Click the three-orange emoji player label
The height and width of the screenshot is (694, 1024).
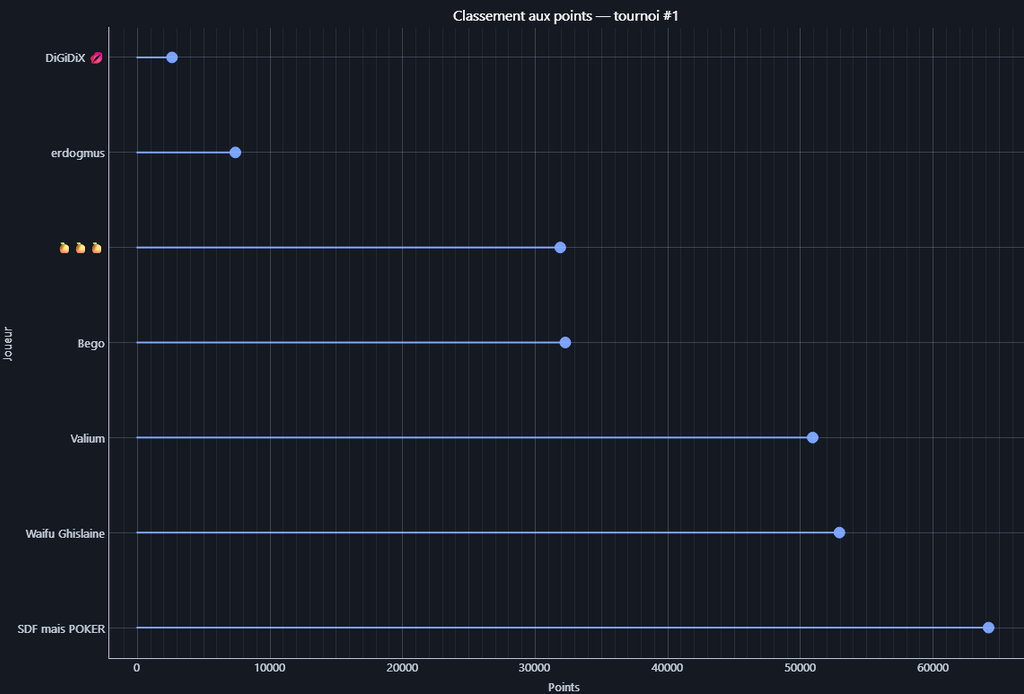(81, 248)
